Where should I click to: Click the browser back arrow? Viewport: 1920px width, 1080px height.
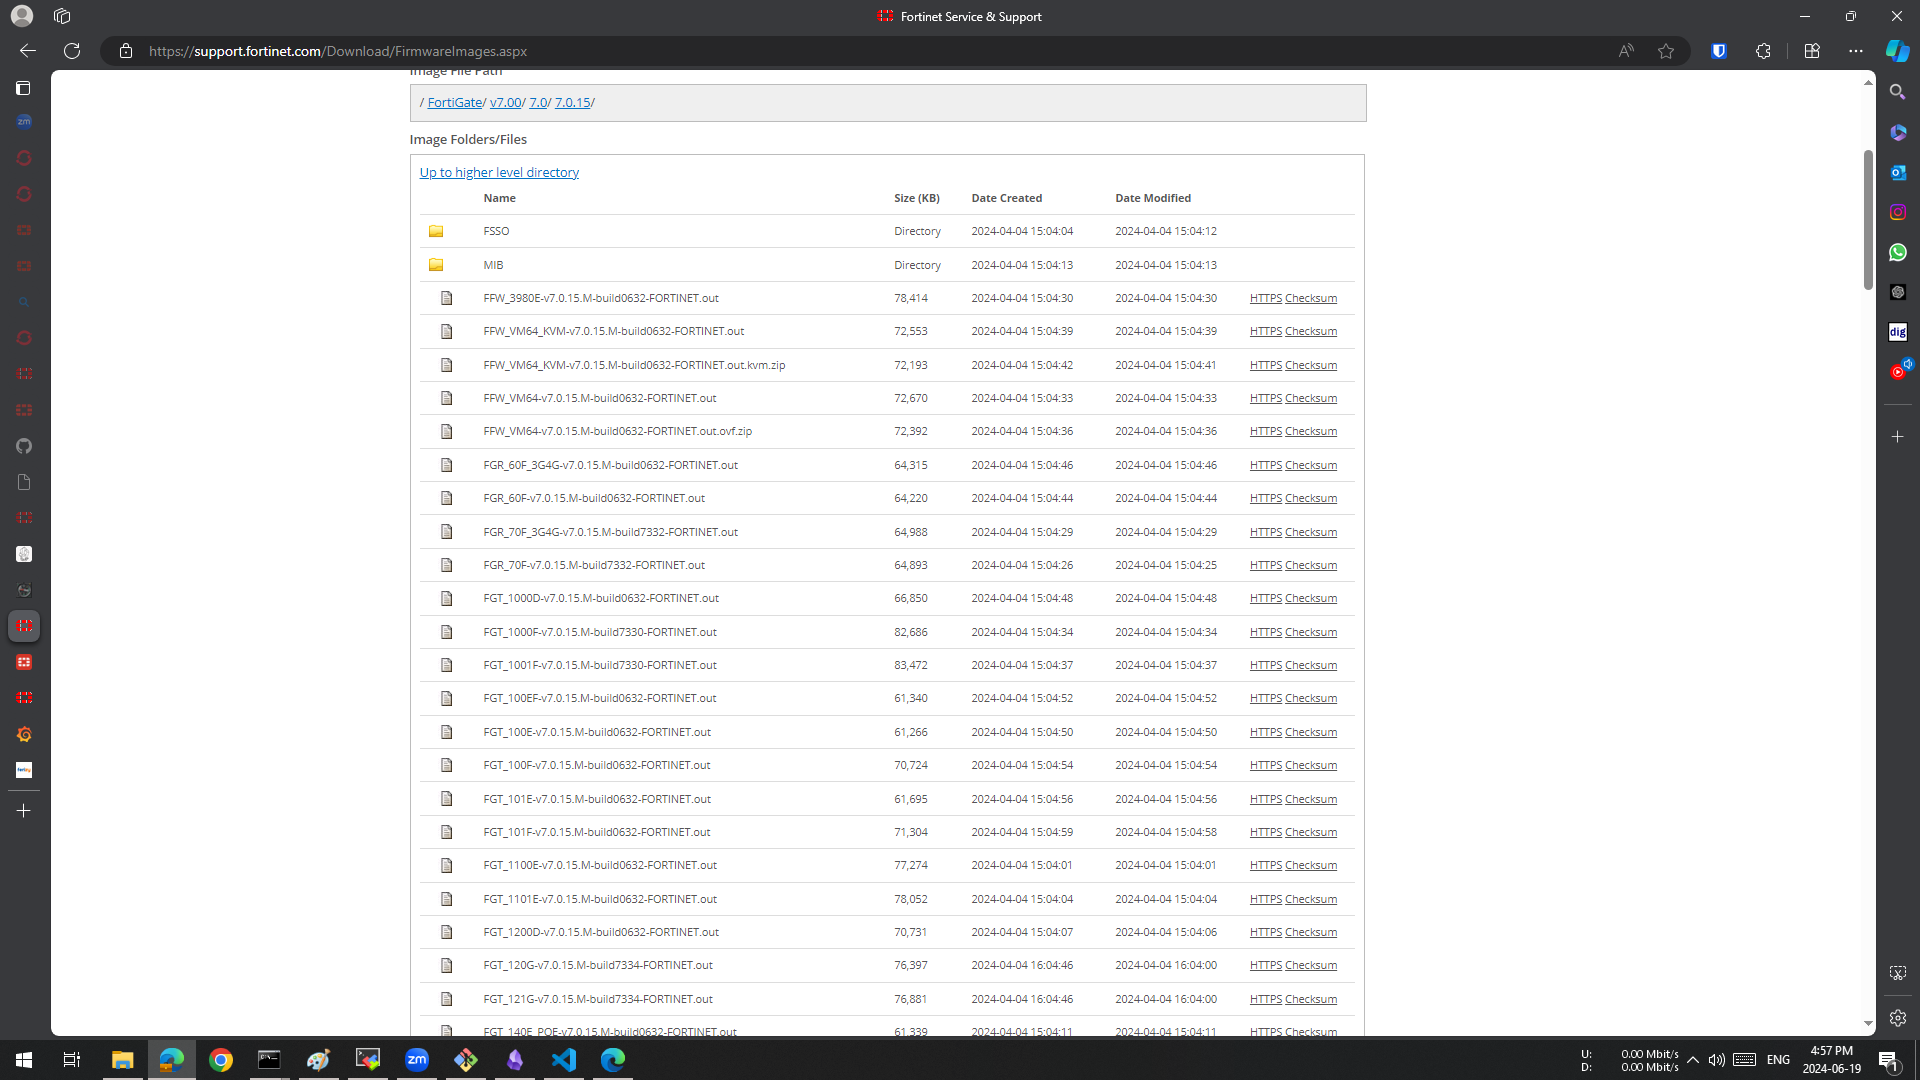point(28,51)
